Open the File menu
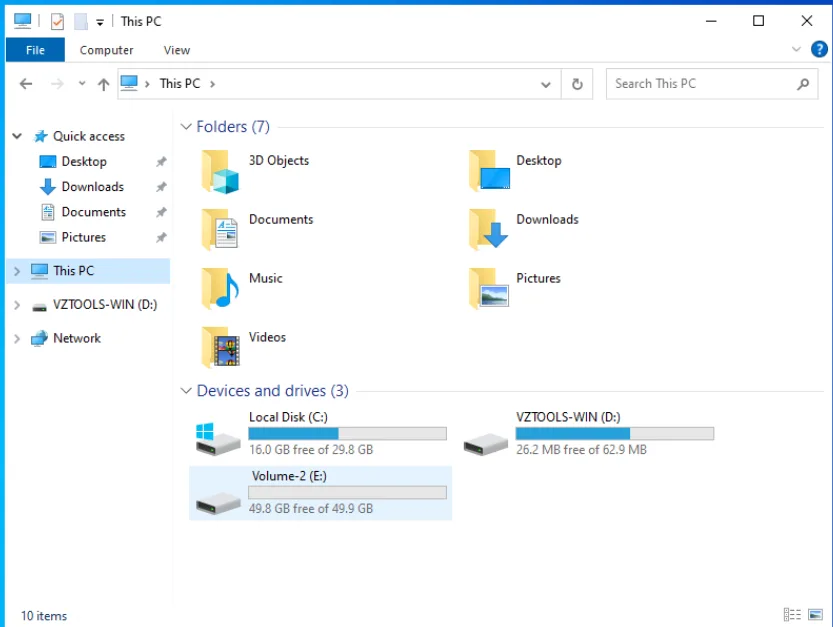This screenshot has height=627, width=833. pyautogui.click(x=35, y=50)
